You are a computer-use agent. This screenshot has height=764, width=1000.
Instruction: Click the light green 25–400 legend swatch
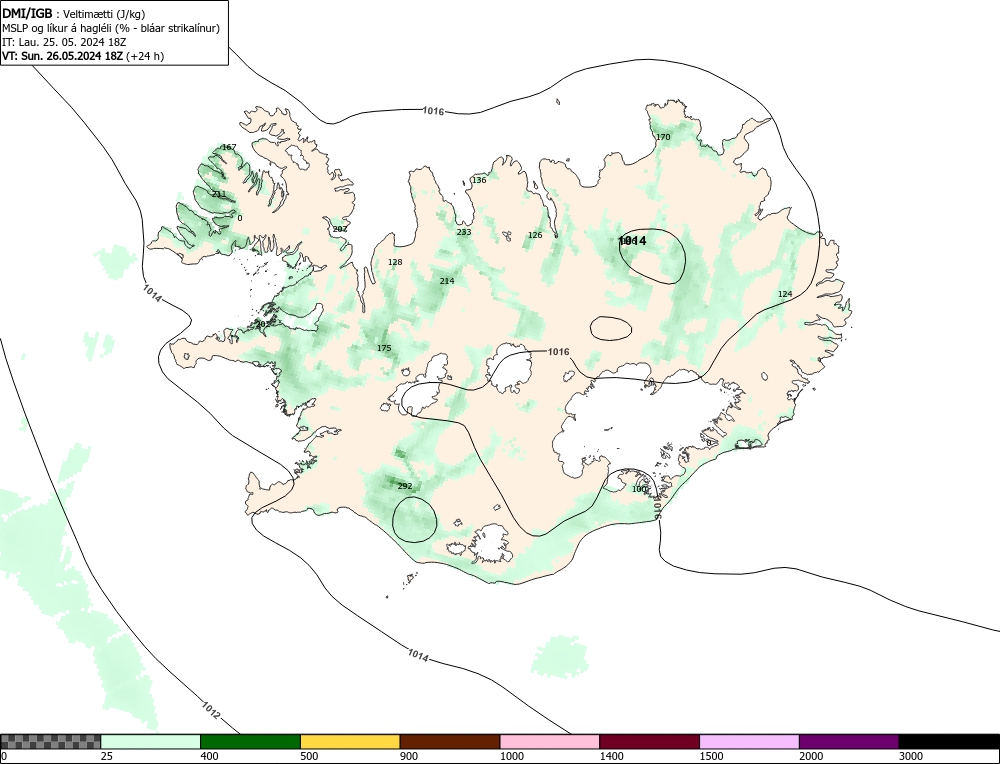(x=151, y=741)
